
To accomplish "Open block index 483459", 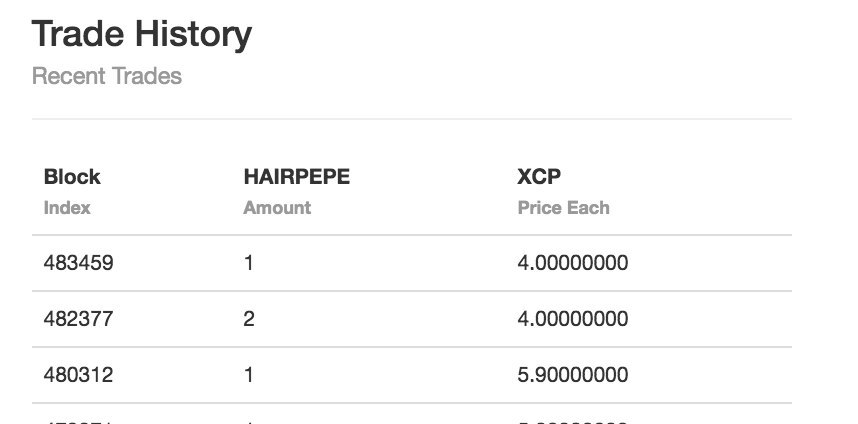I will click(x=78, y=263).
